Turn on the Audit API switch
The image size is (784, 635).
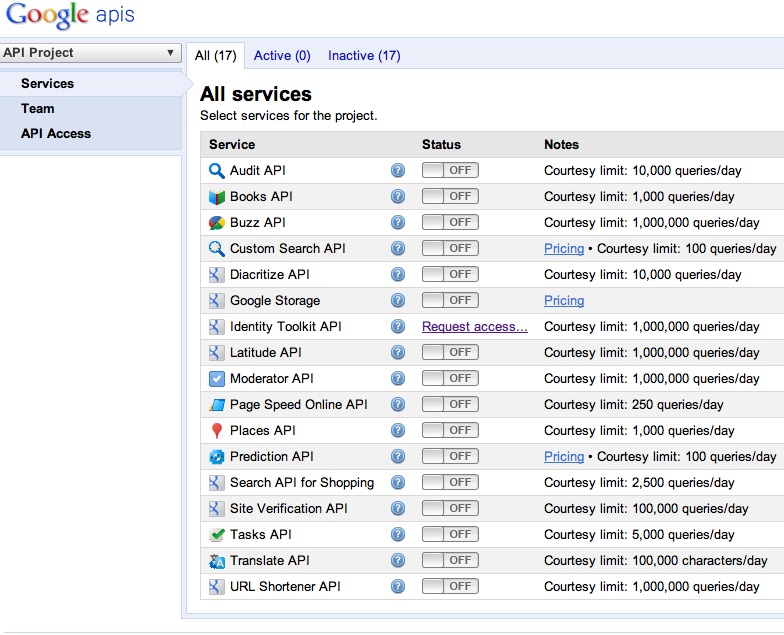tap(450, 170)
